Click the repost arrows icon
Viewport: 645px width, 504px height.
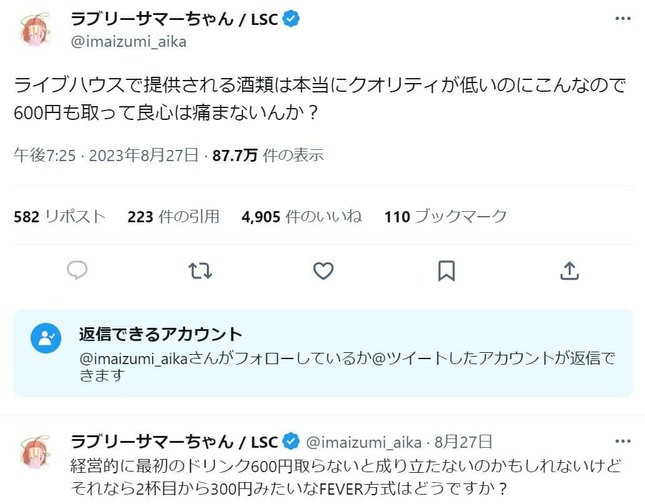pyautogui.click(x=200, y=270)
